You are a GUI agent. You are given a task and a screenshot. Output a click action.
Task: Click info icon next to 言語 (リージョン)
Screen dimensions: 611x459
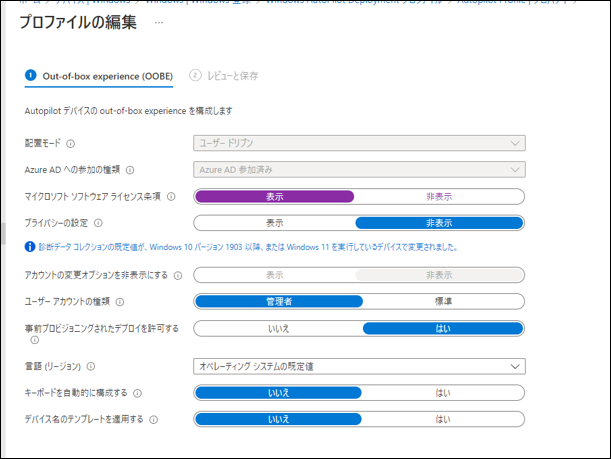[91, 367]
